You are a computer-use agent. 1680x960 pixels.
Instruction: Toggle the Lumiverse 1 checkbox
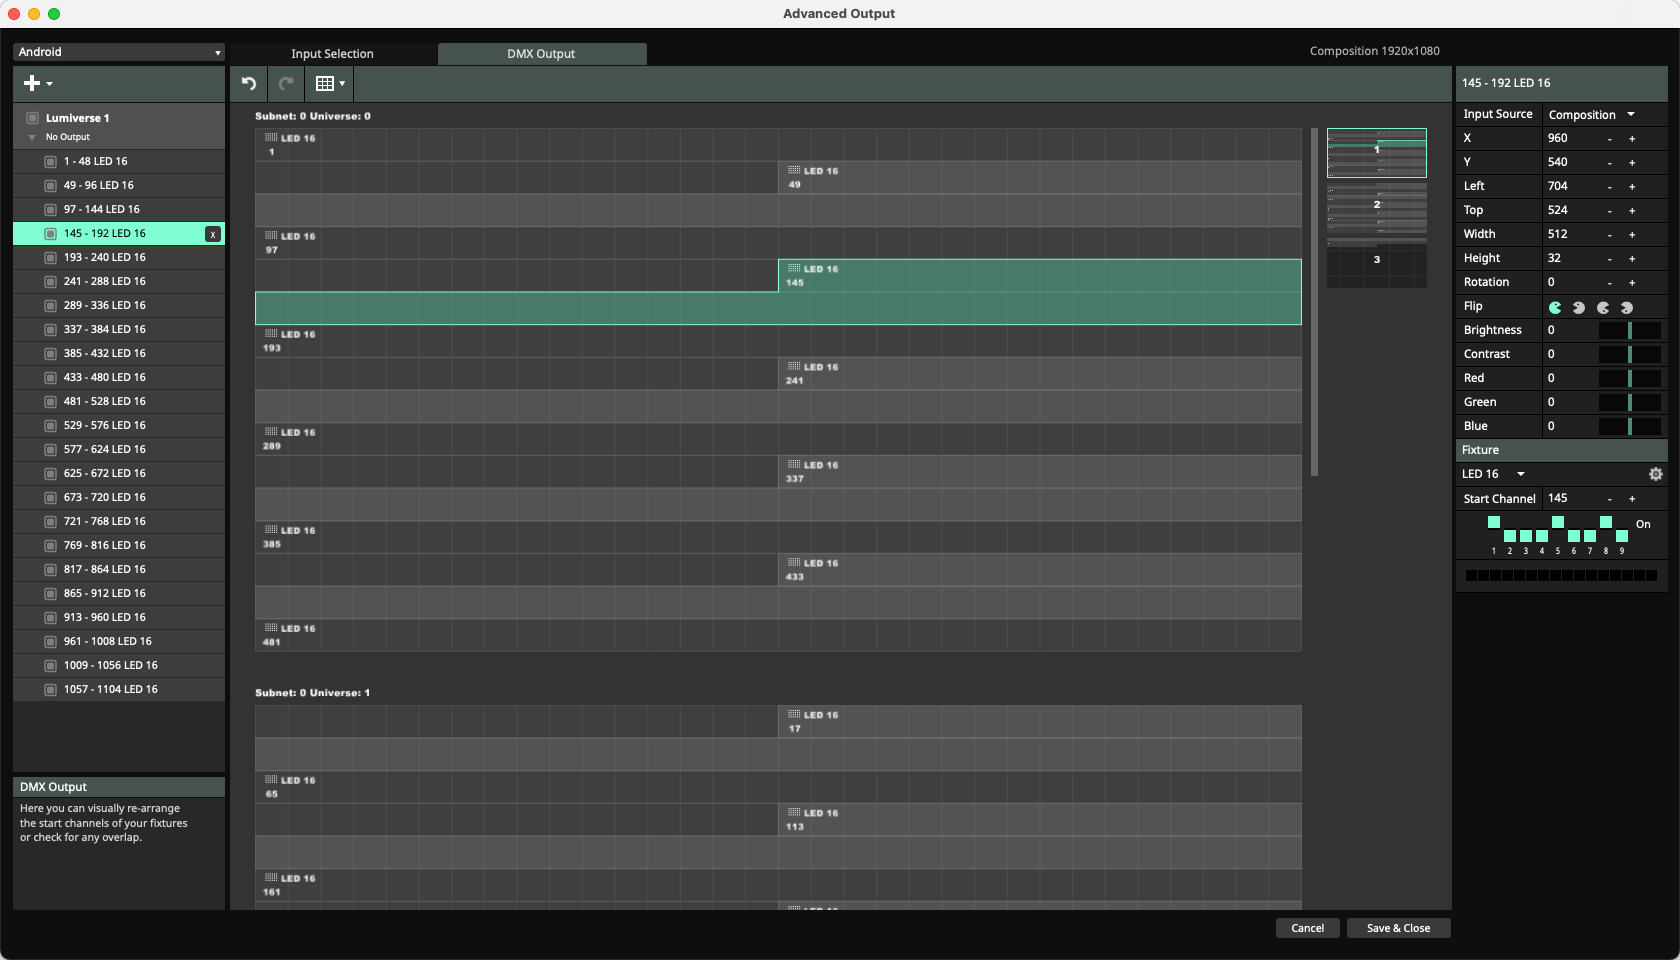(x=32, y=118)
